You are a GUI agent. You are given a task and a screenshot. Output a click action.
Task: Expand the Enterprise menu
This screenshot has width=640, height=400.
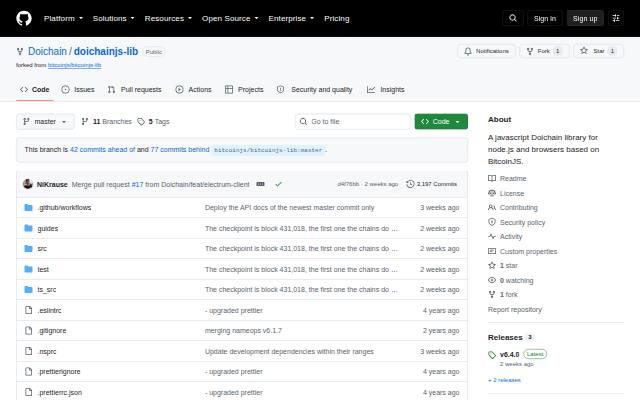click(291, 18)
